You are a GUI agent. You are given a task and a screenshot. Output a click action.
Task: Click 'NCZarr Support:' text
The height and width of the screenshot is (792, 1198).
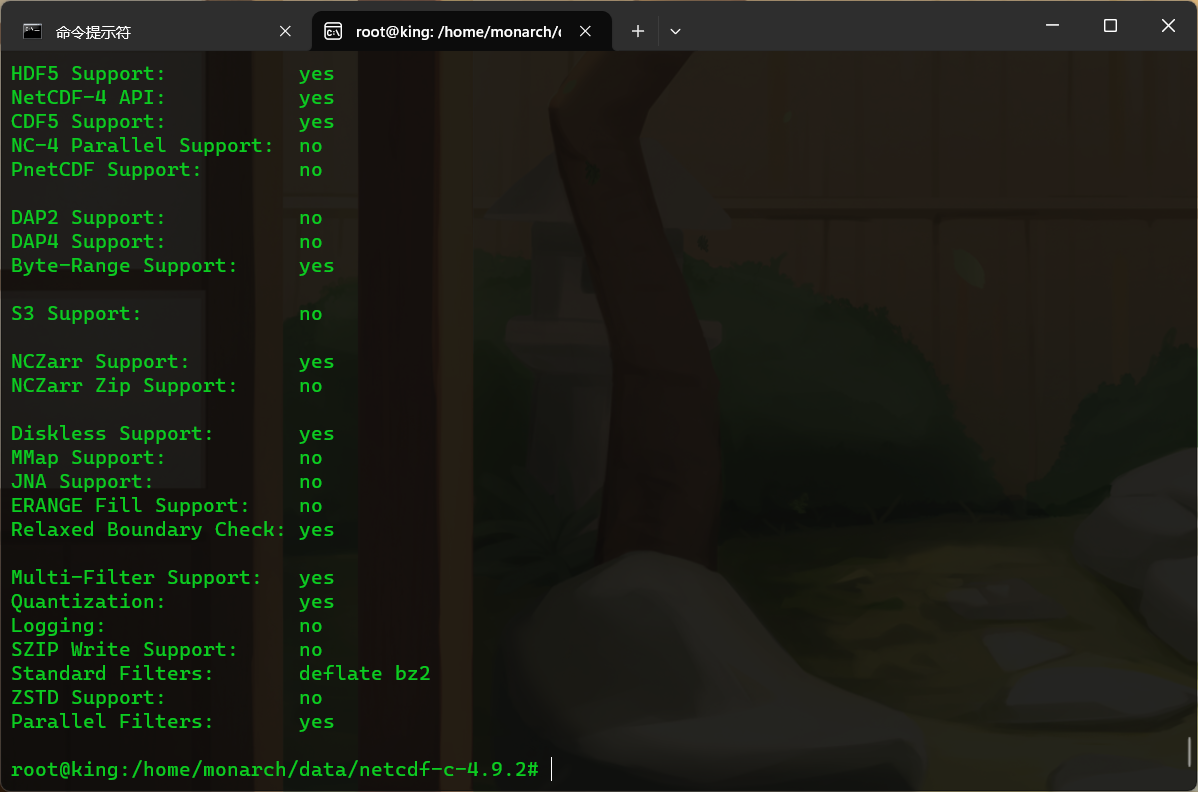(100, 362)
